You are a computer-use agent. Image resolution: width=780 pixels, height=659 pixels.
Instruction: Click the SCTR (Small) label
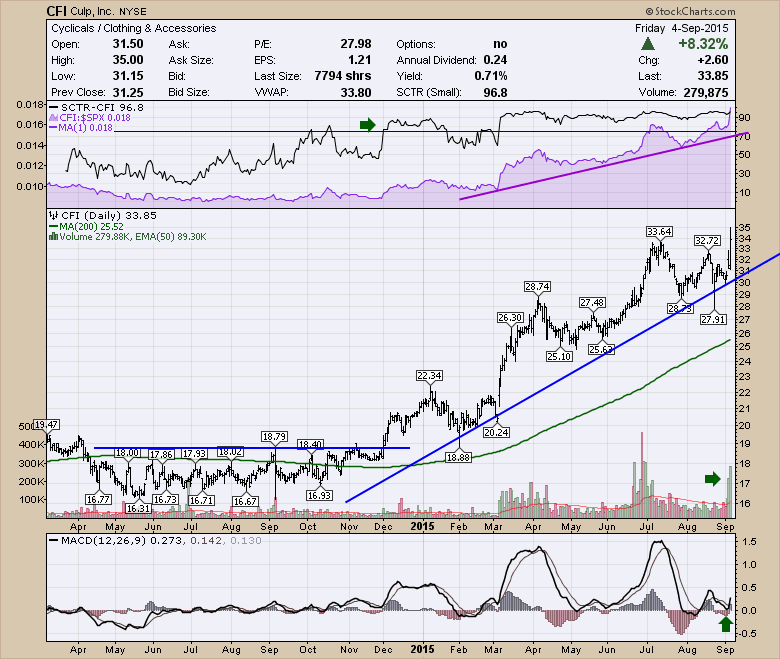click(x=429, y=92)
